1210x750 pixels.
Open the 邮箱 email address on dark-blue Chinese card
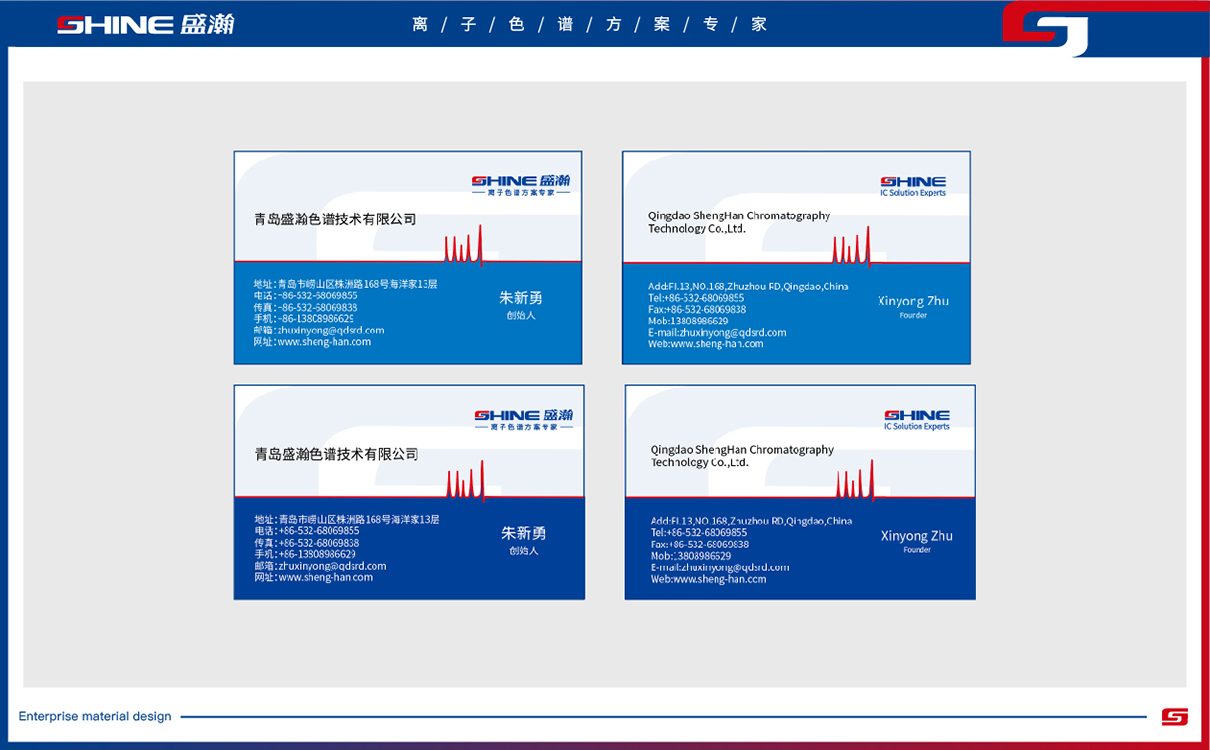point(320,566)
